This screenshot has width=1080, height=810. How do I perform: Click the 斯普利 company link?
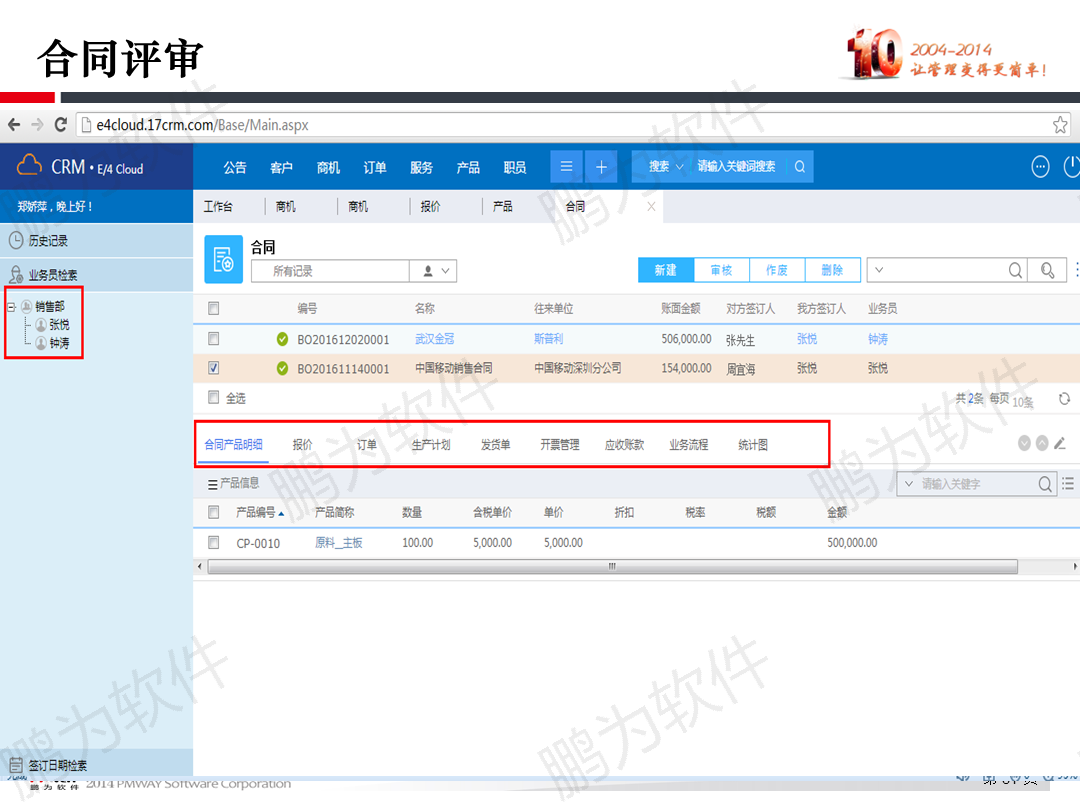[548, 339]
